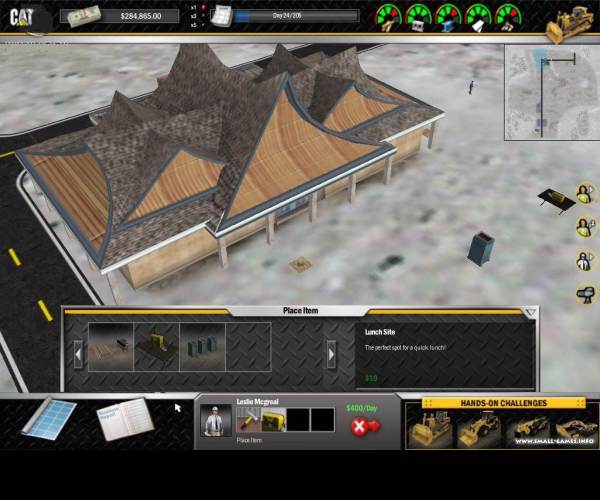Select the worker in white shirt sidebar icon
600x500 pixels.
(586, 261)
